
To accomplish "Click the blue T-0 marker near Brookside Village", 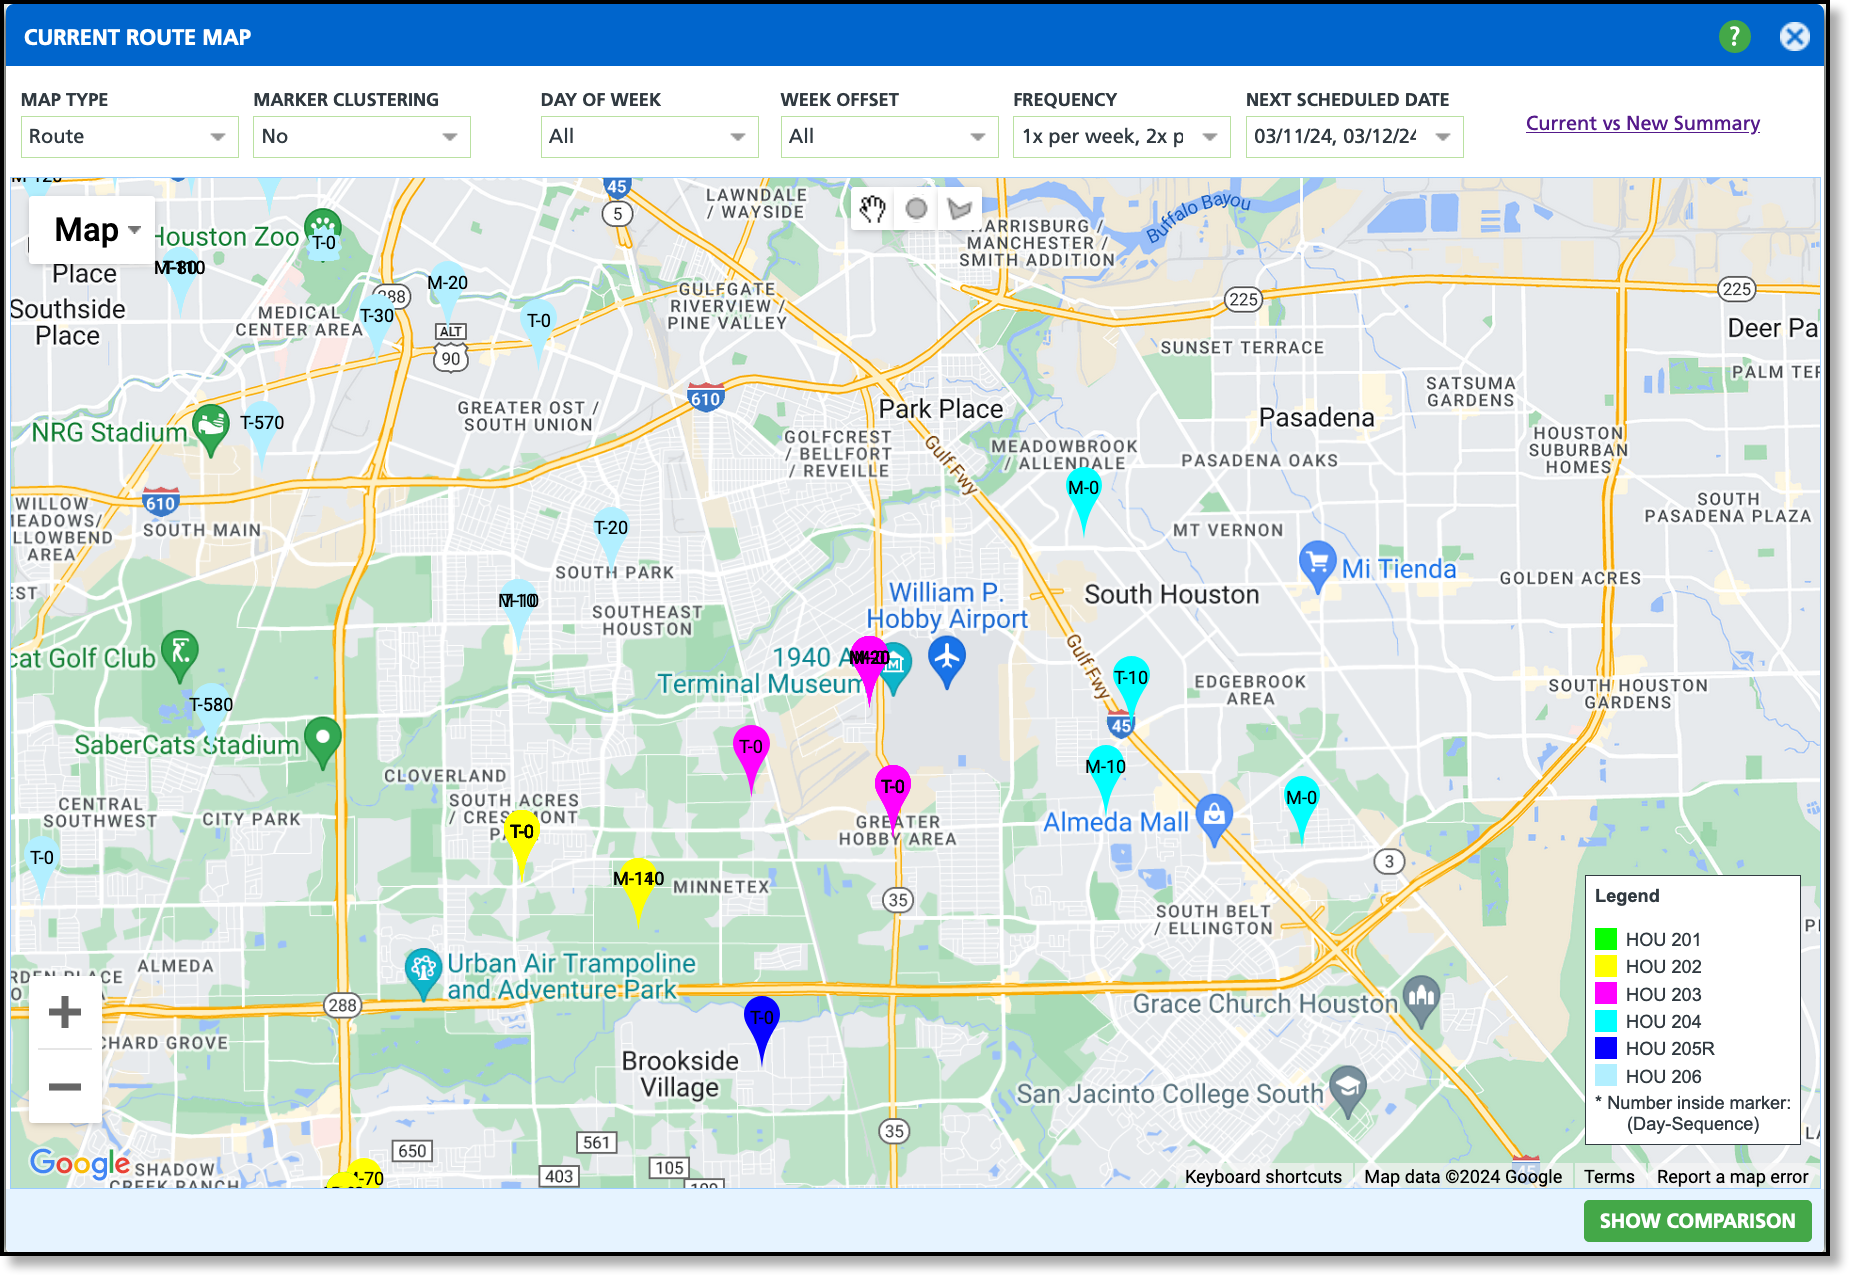I will pos(762,1028).
